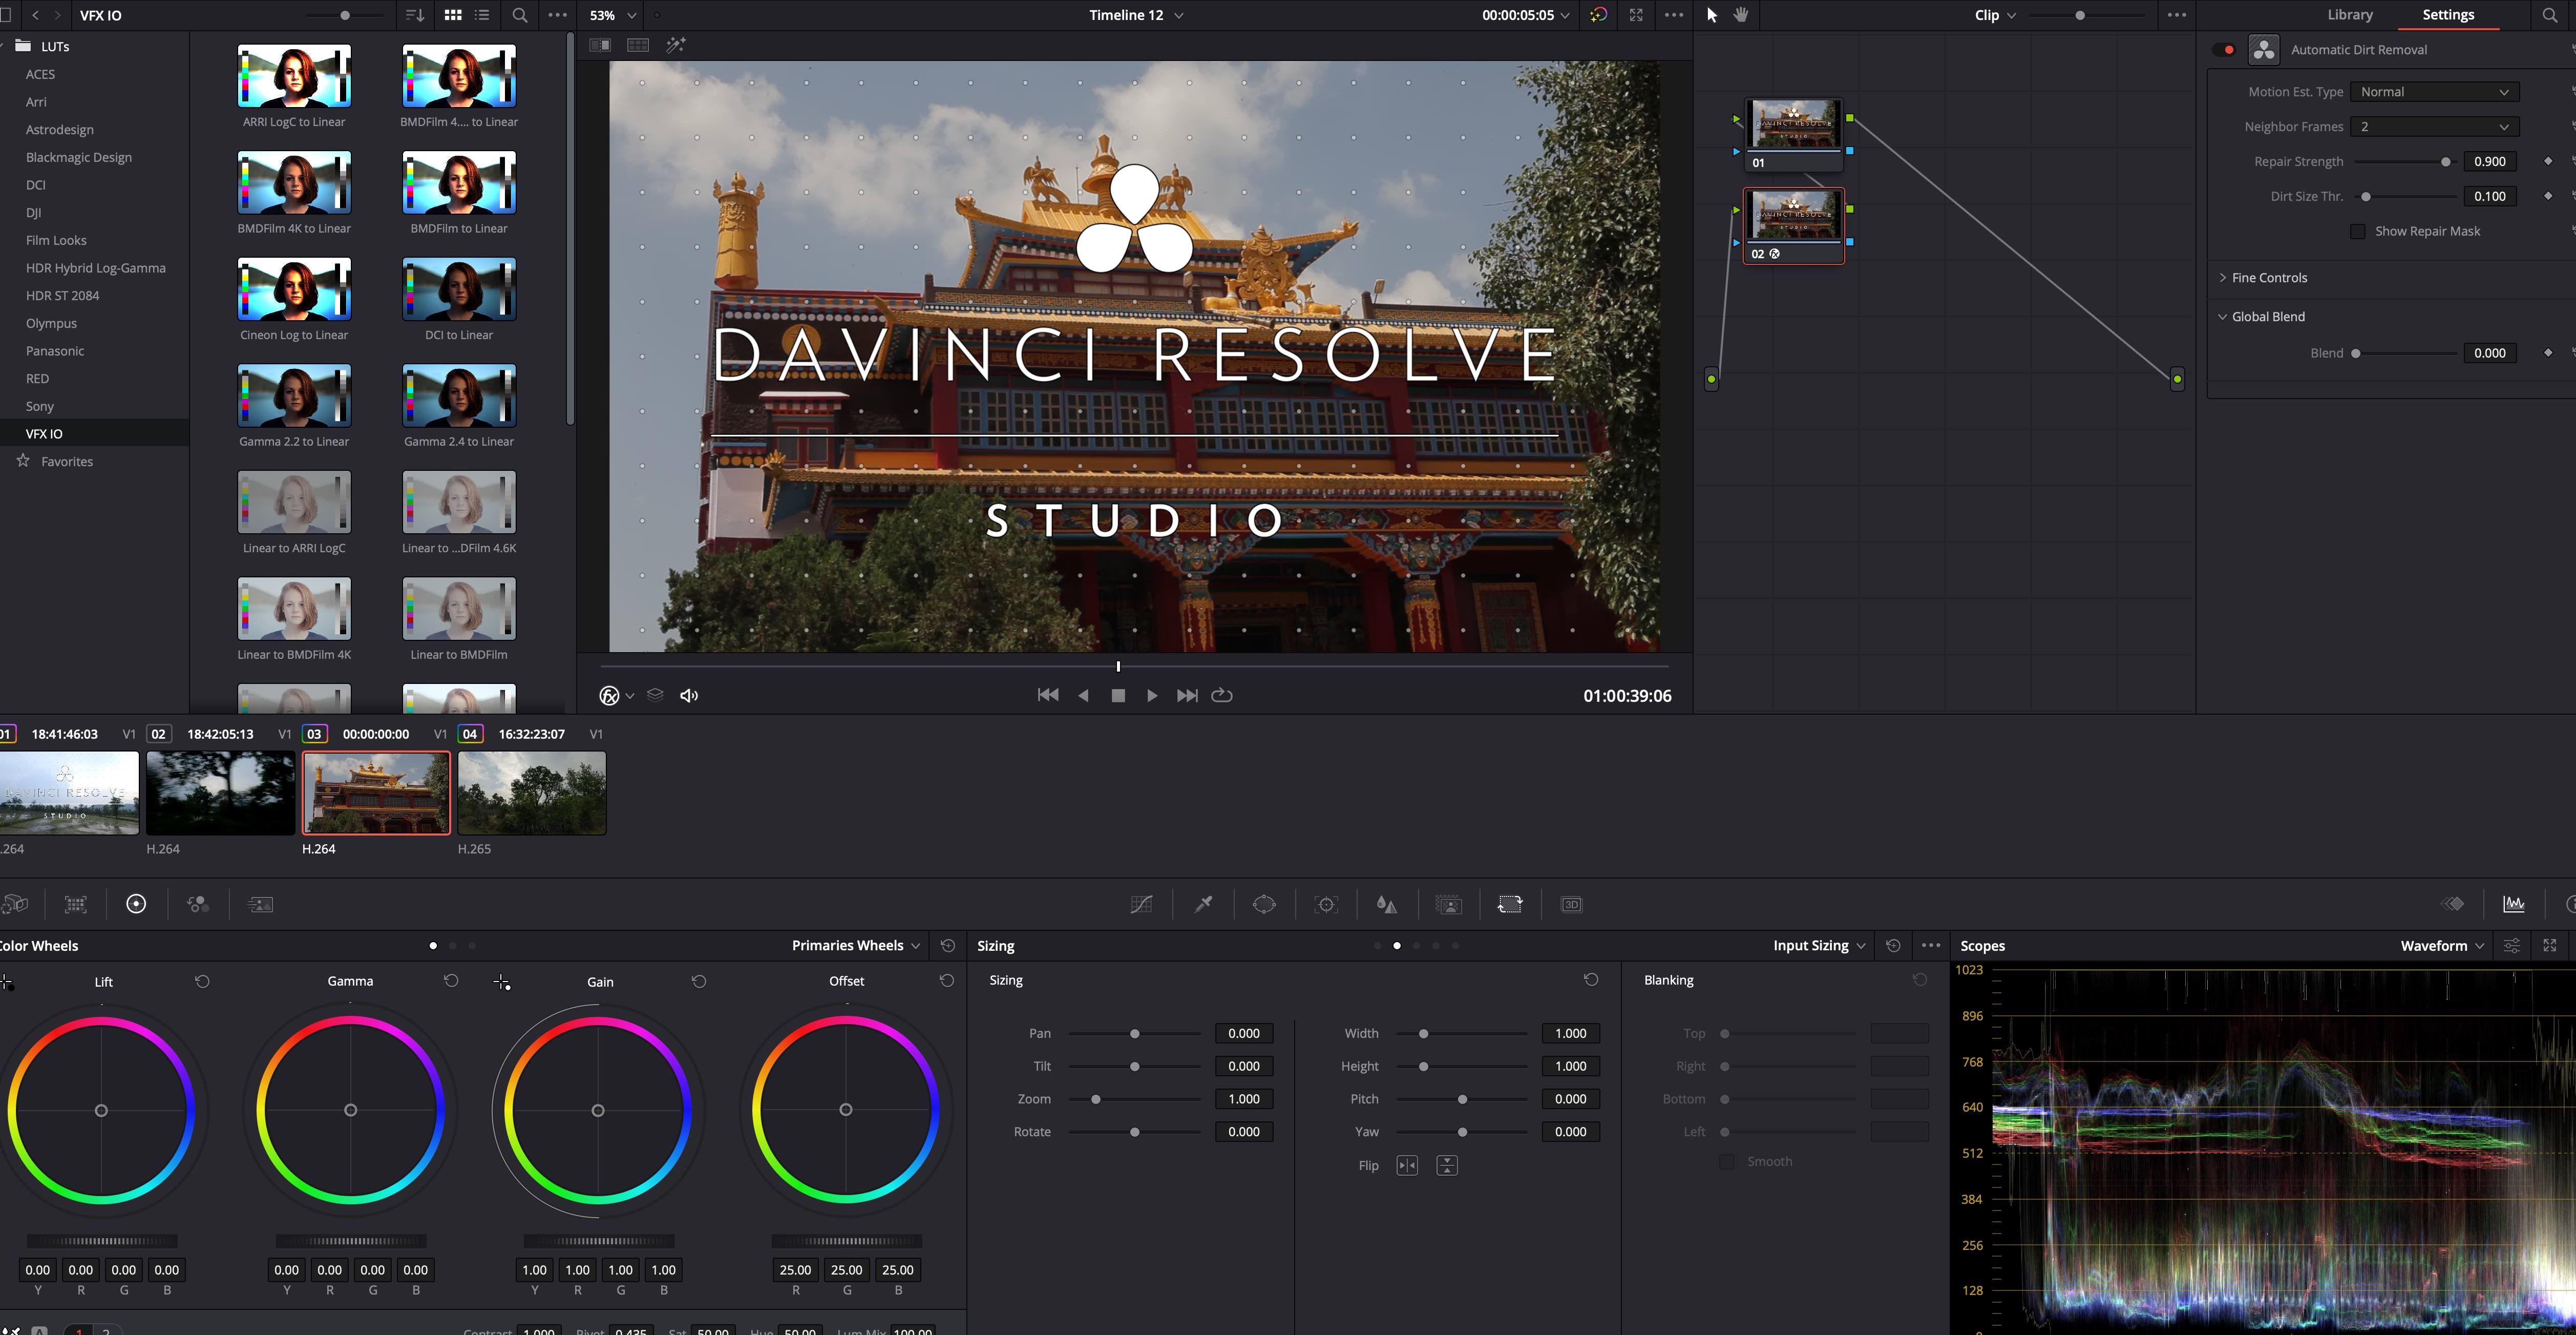Screen dimensions: 2576x1335
Task: Open the viewer zoom 53% dropdown
Action: point(613,15)
